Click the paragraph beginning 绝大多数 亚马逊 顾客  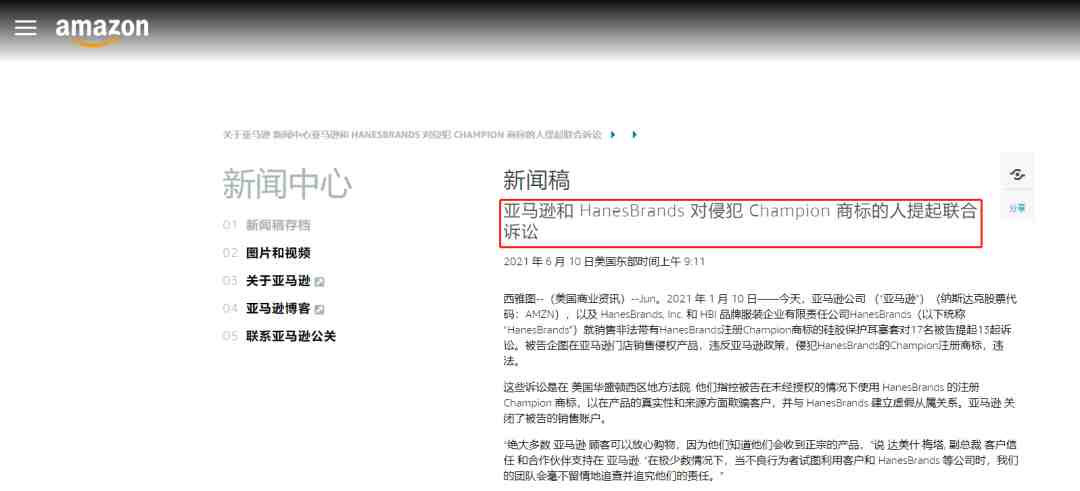pos(761,459)
